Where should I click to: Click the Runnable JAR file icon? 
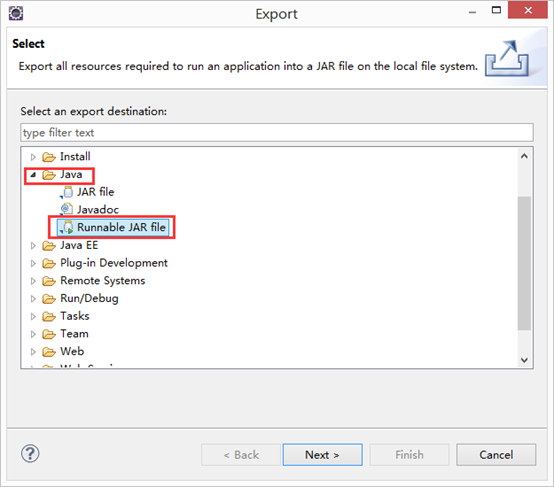(66, 228)
